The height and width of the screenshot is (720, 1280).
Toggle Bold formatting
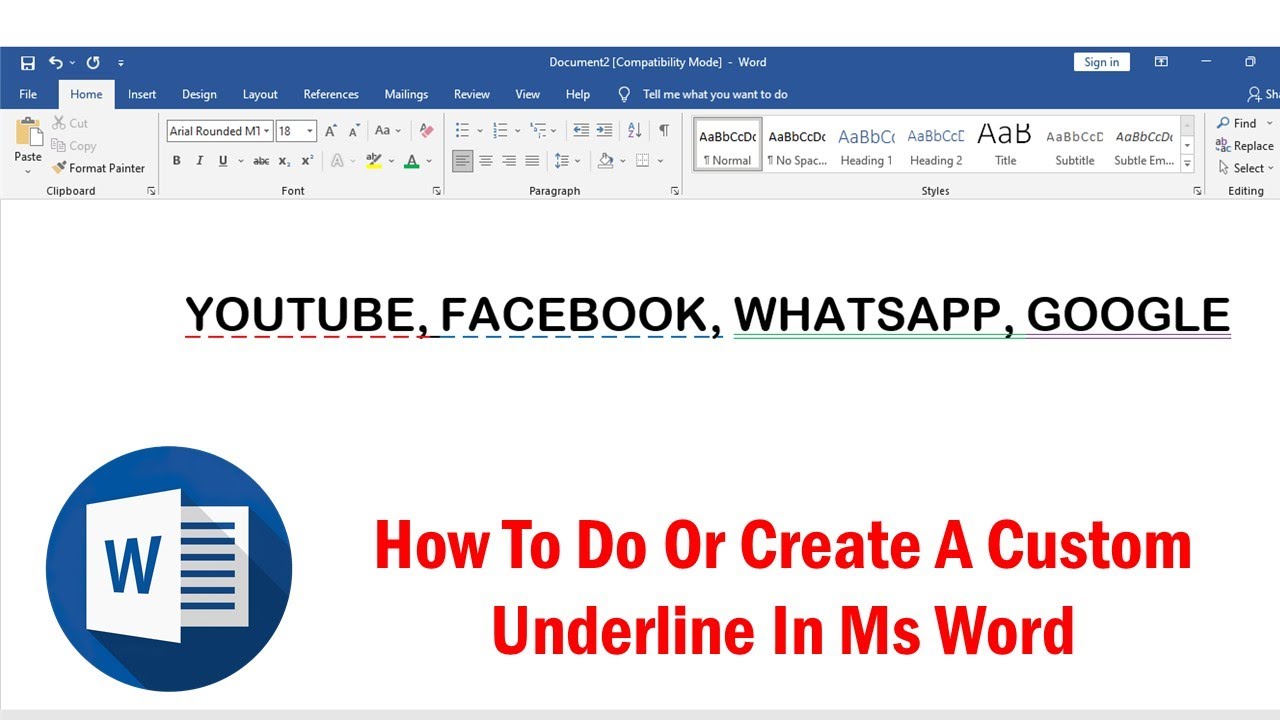177,161
